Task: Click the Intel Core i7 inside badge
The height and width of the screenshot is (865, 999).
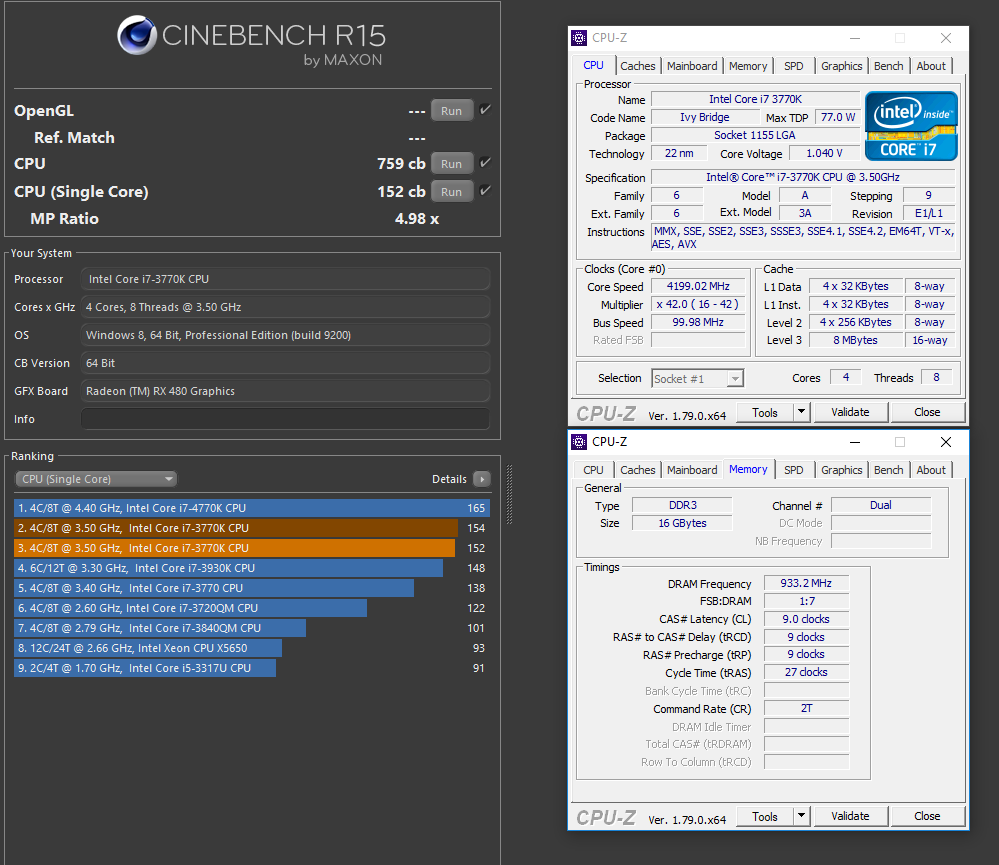Action: coord(911,126)
